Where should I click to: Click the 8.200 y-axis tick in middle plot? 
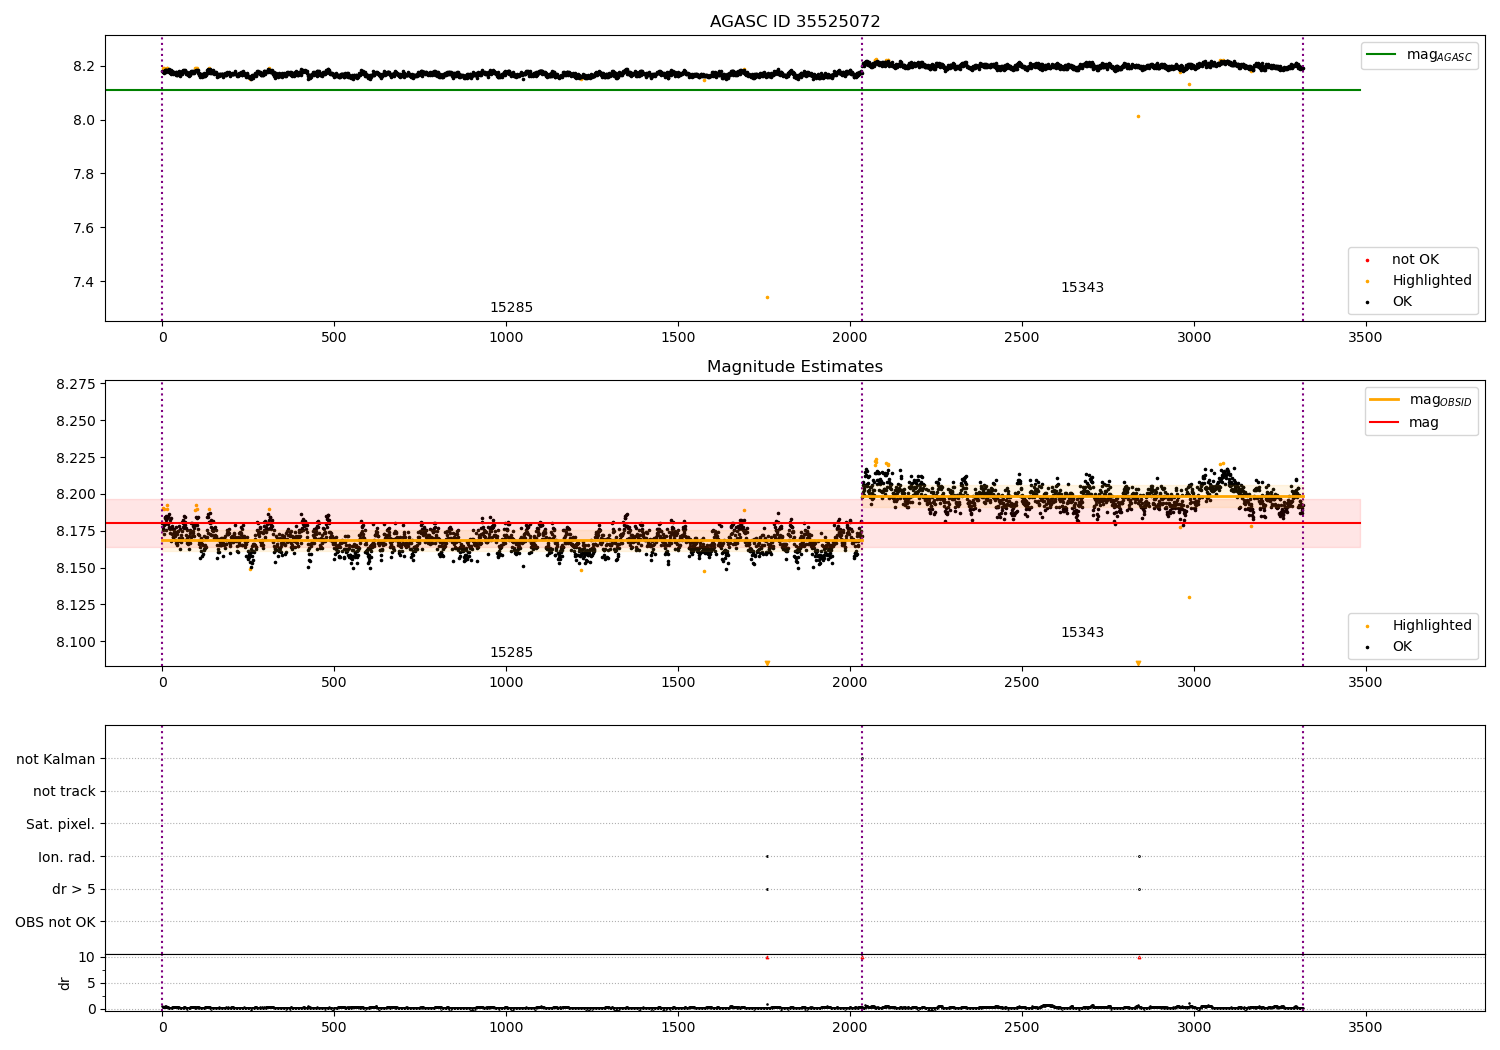click(76, 495)
